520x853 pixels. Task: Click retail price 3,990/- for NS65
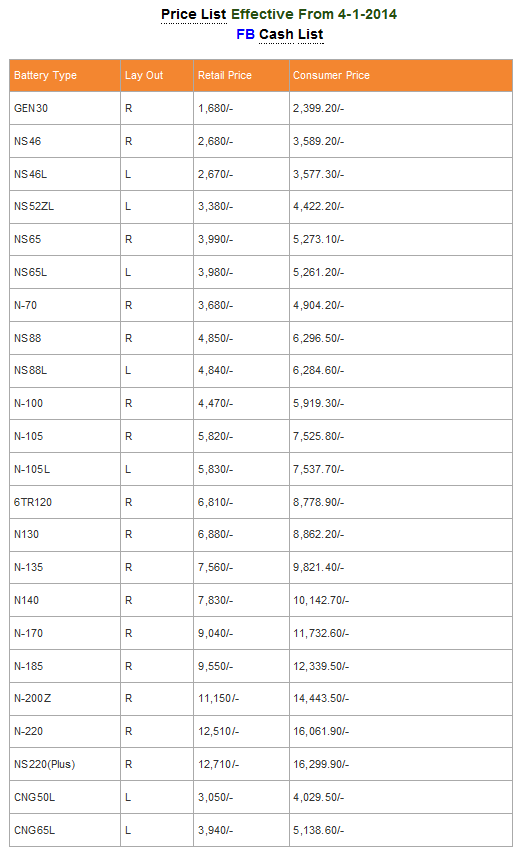tap(215, 239)
